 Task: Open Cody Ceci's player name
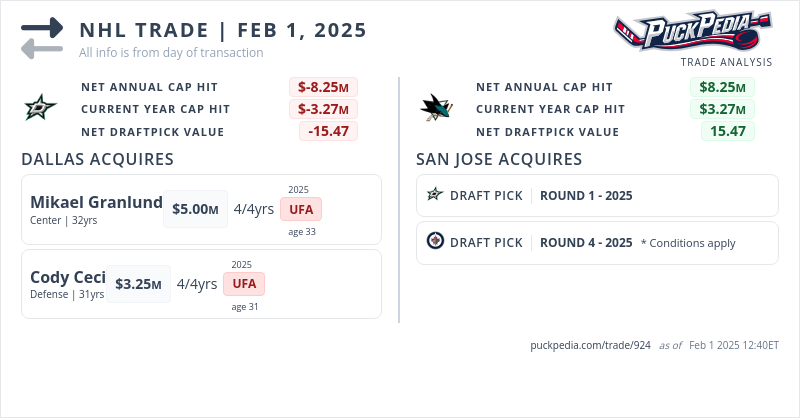pyautogui.click(x=65, y=278)
